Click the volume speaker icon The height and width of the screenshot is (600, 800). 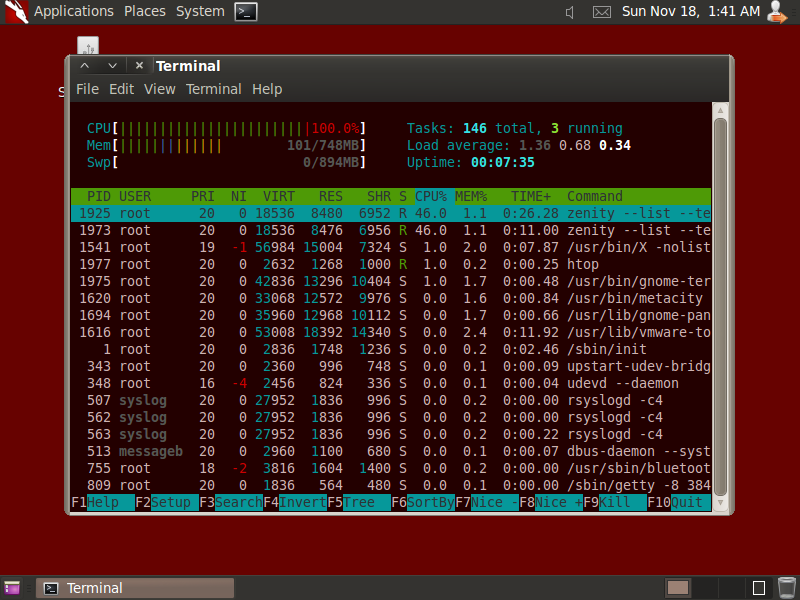tap(570, 12)
